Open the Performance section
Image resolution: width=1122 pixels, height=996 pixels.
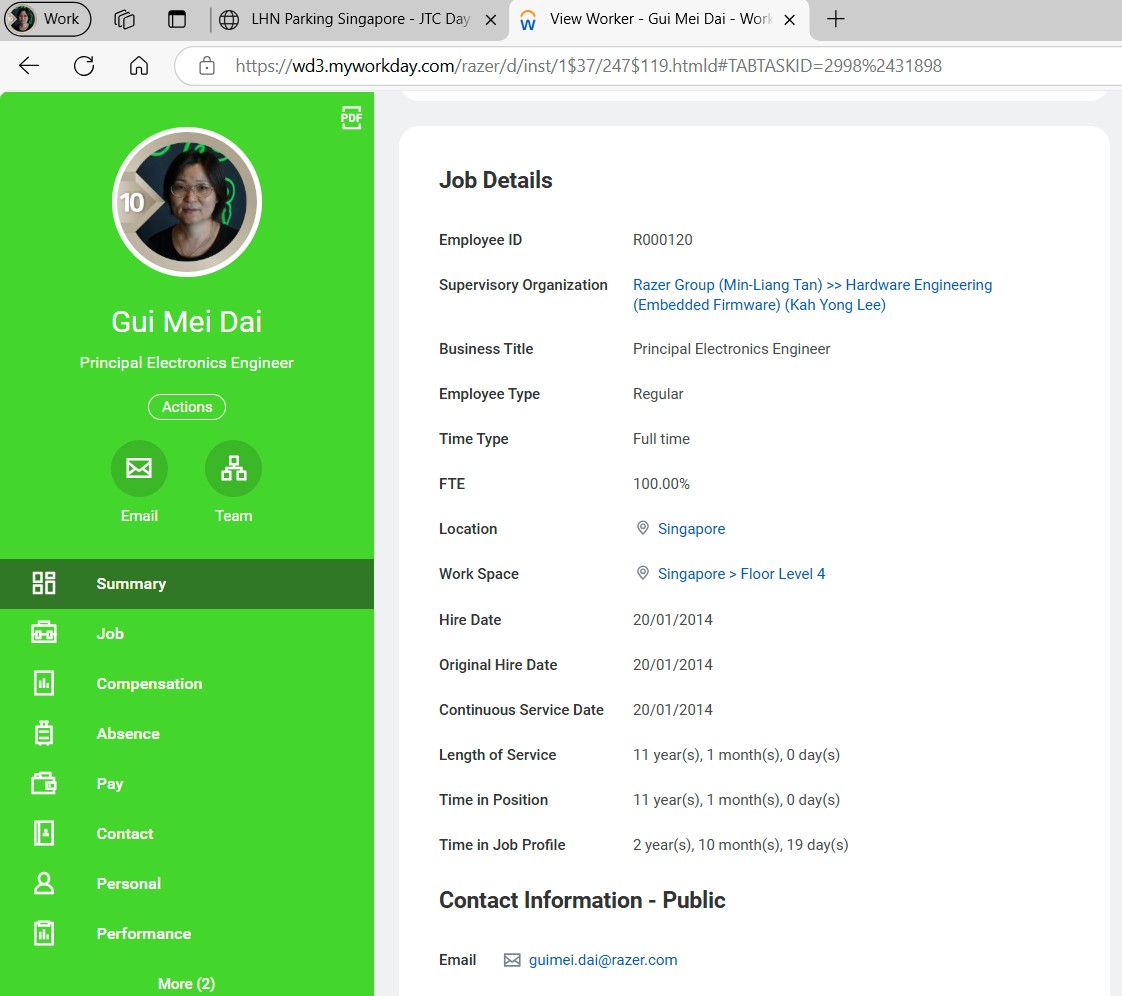pos(187,934)
